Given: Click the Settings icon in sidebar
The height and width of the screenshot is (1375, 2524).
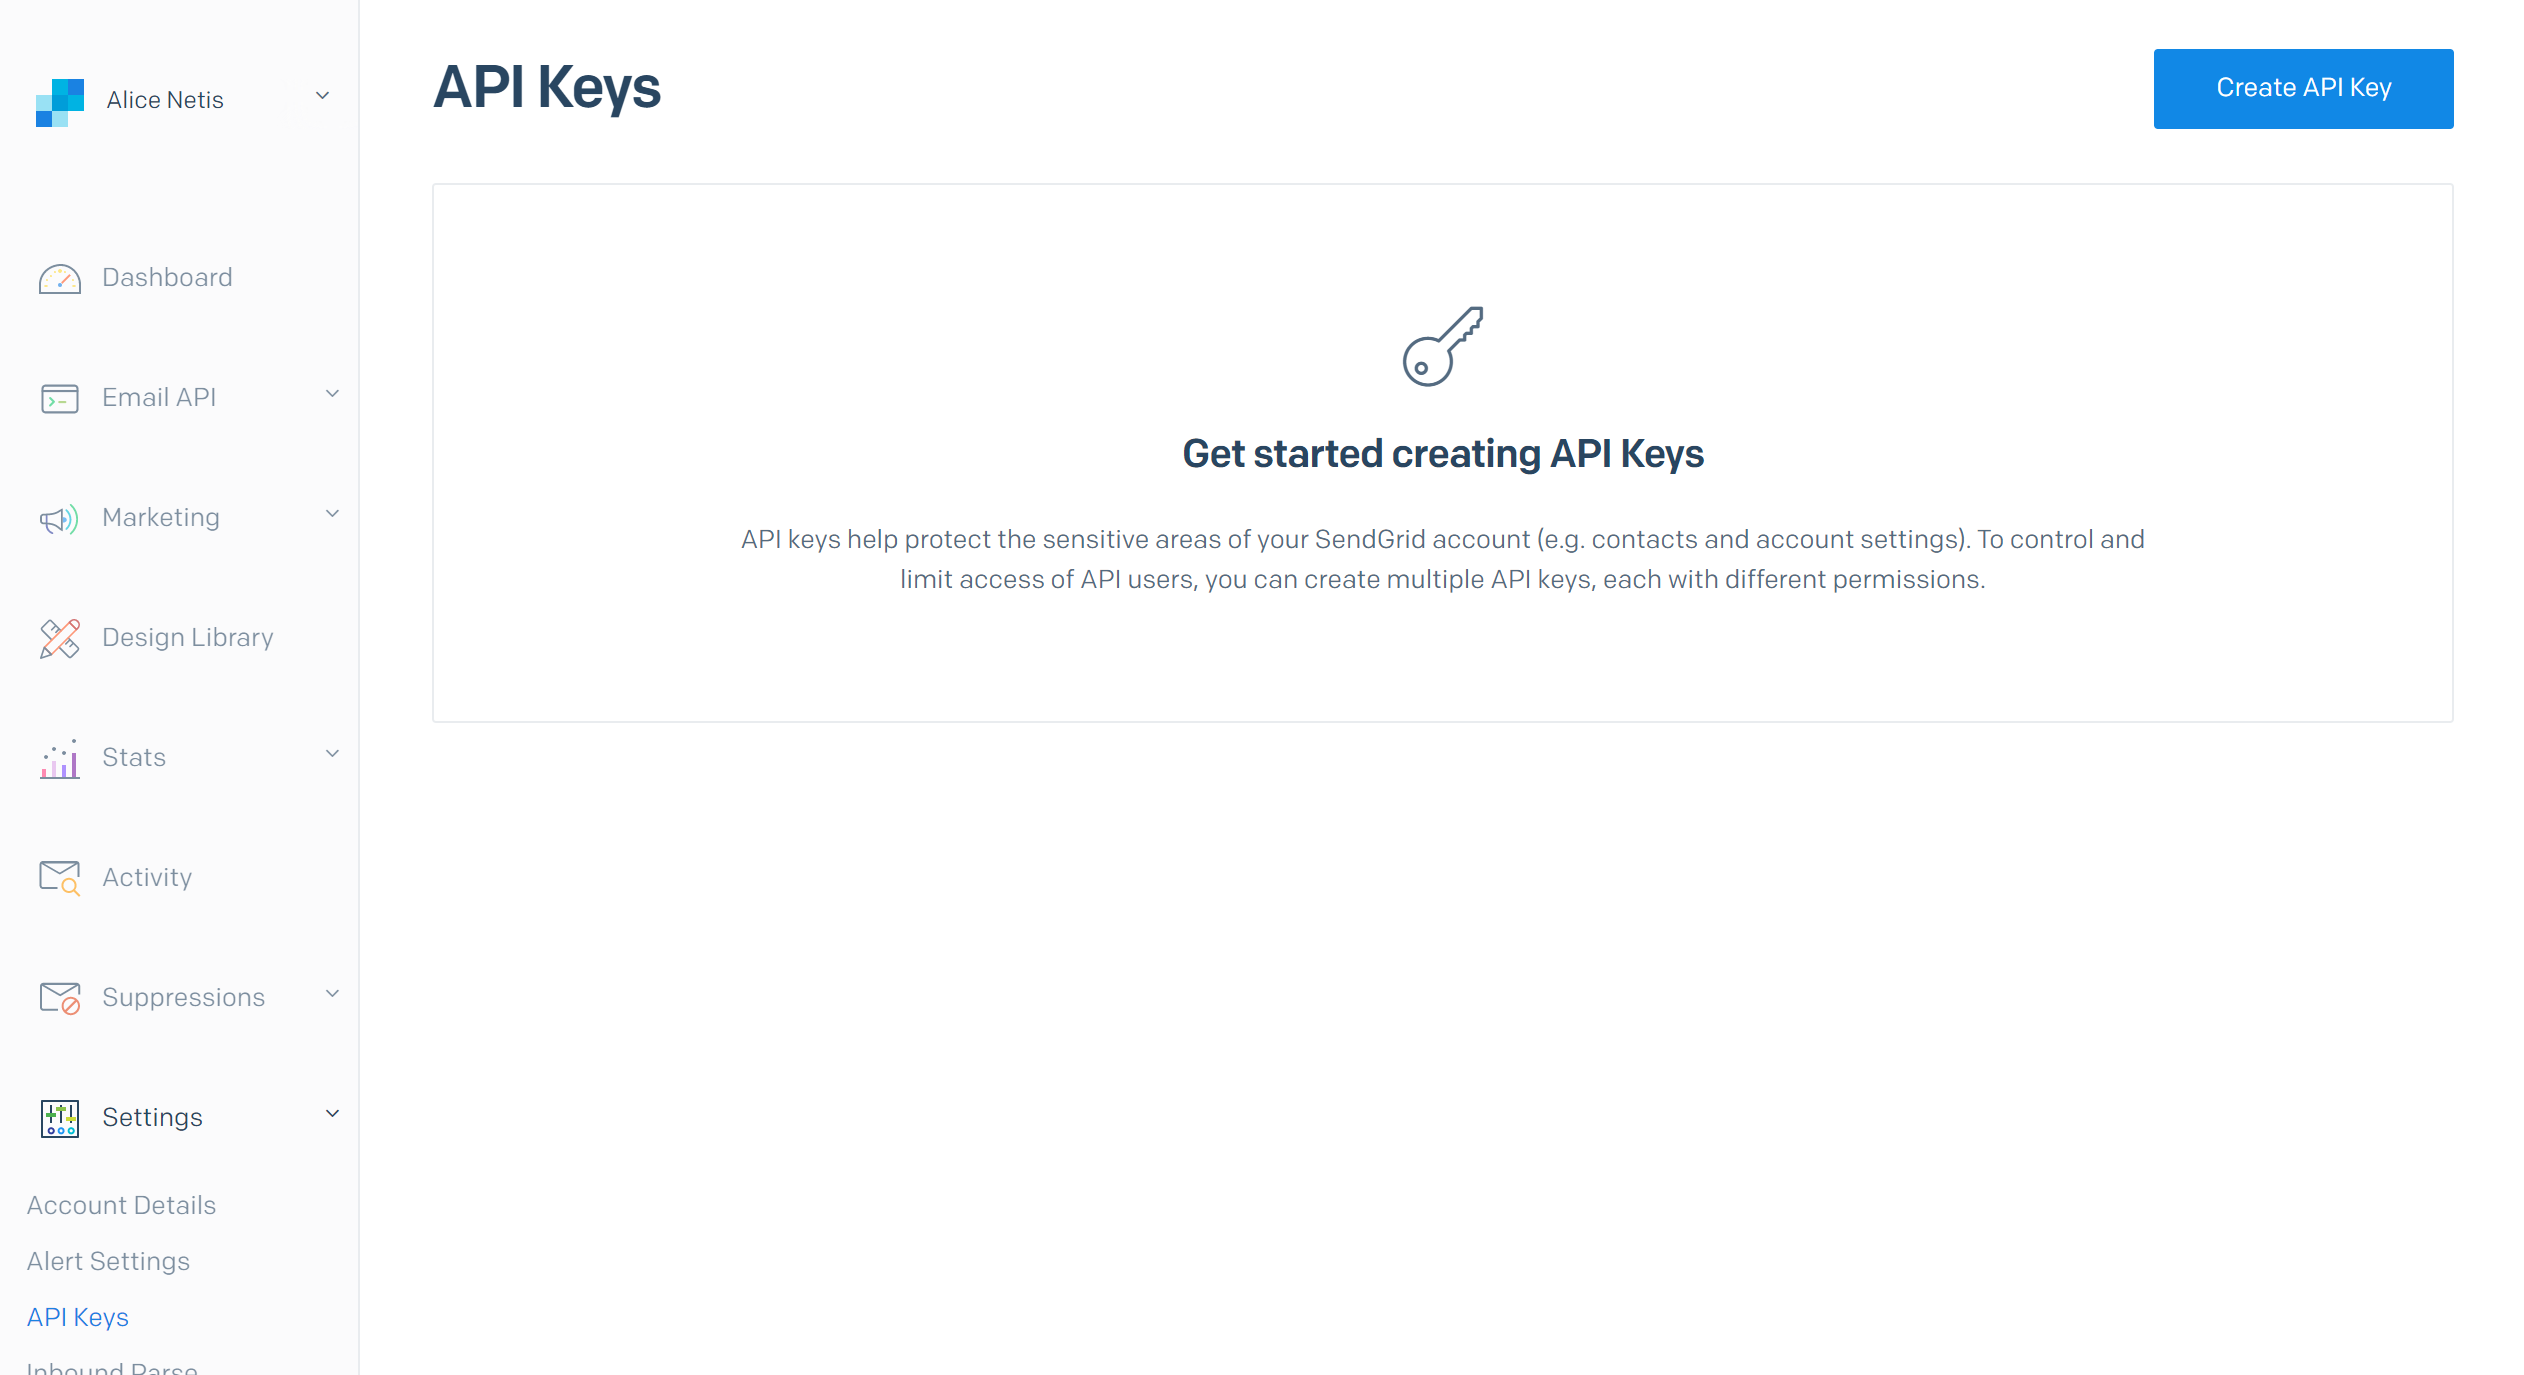Looking at the screenshot, I should click(x=61, y=1116).
